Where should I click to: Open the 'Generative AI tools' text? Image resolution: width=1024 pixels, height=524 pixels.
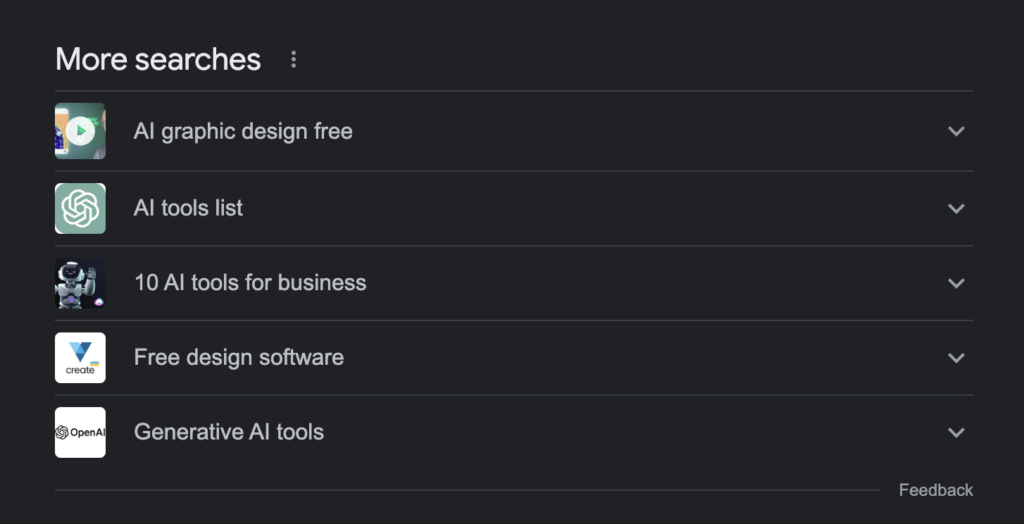point(229,432)
